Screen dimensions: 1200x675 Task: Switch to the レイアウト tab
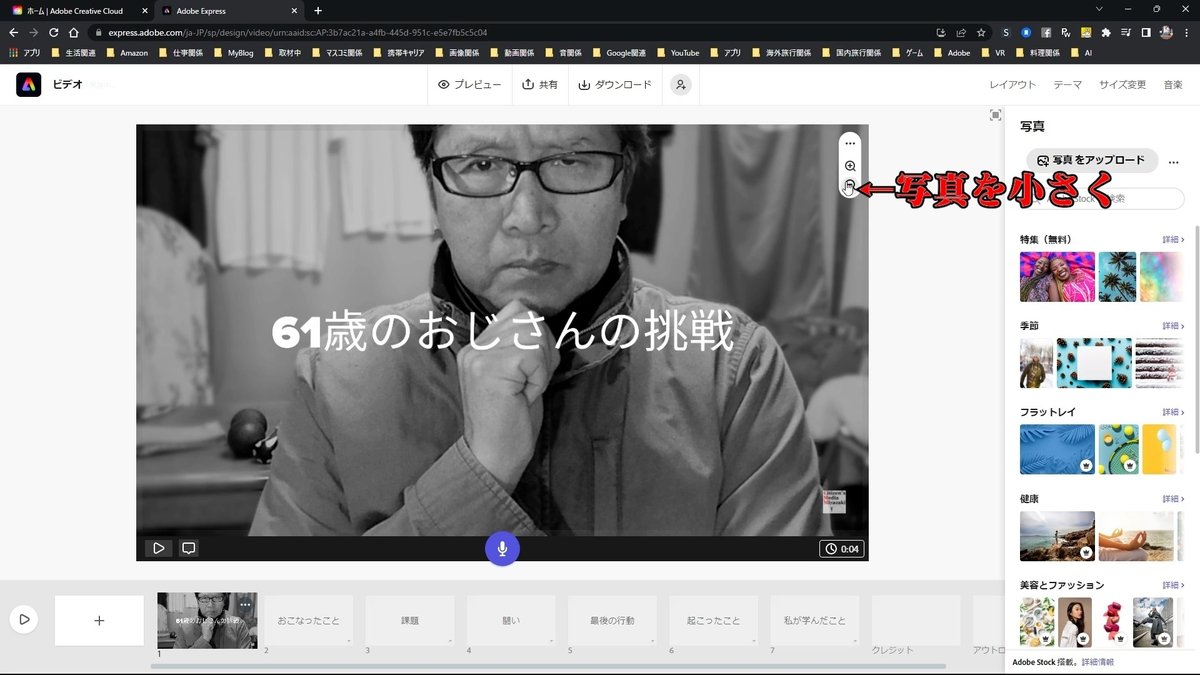click(1013, 85)
